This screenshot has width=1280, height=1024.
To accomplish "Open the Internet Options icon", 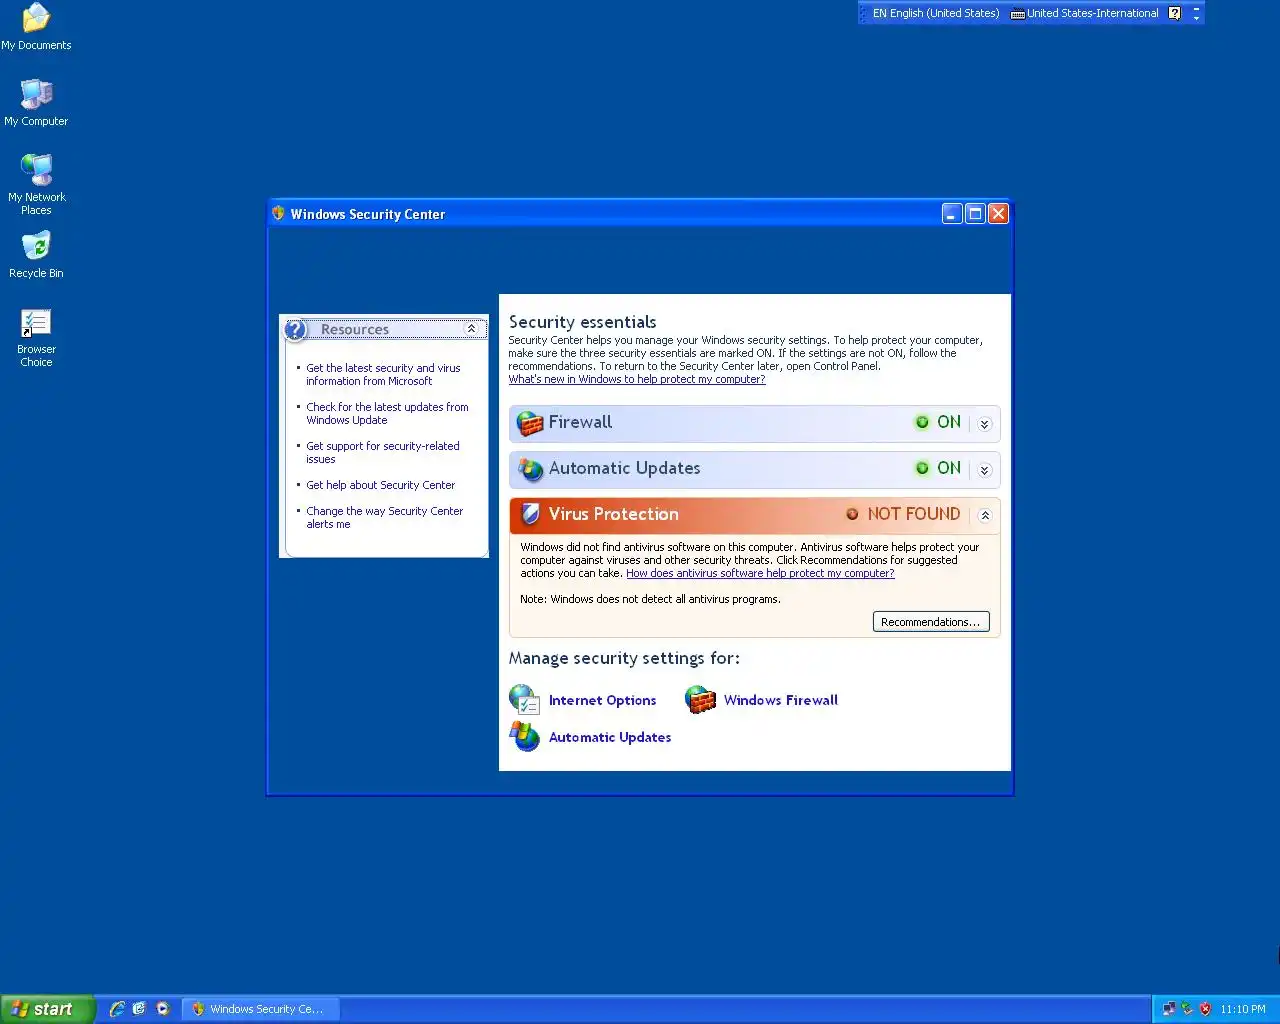I will pos(525,700).
